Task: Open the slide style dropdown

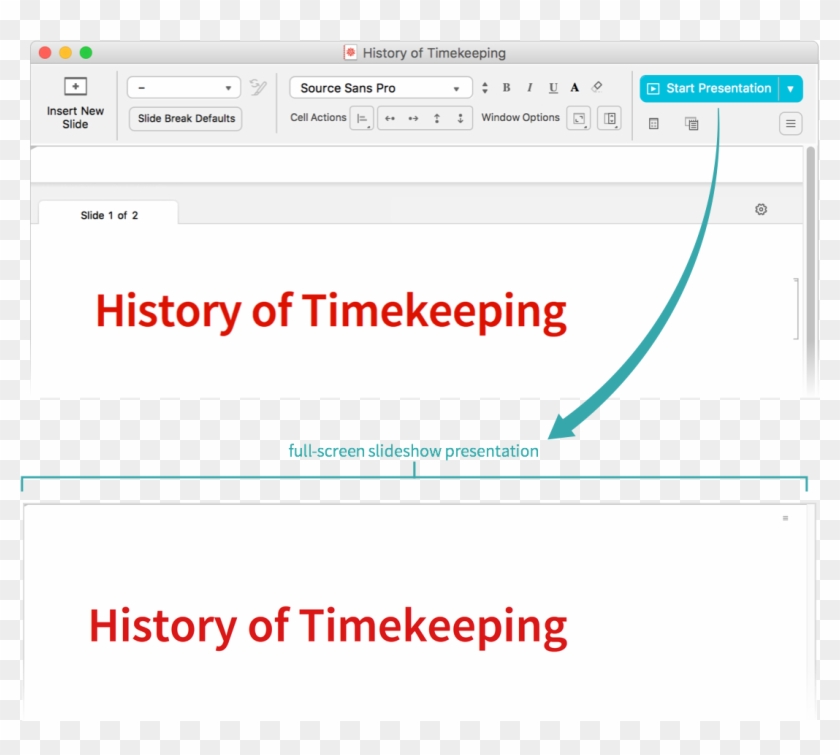Action: click(x=184, y=88)
